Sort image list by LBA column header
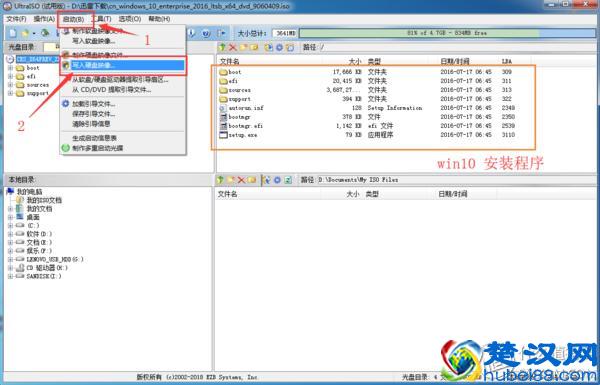 507,61
